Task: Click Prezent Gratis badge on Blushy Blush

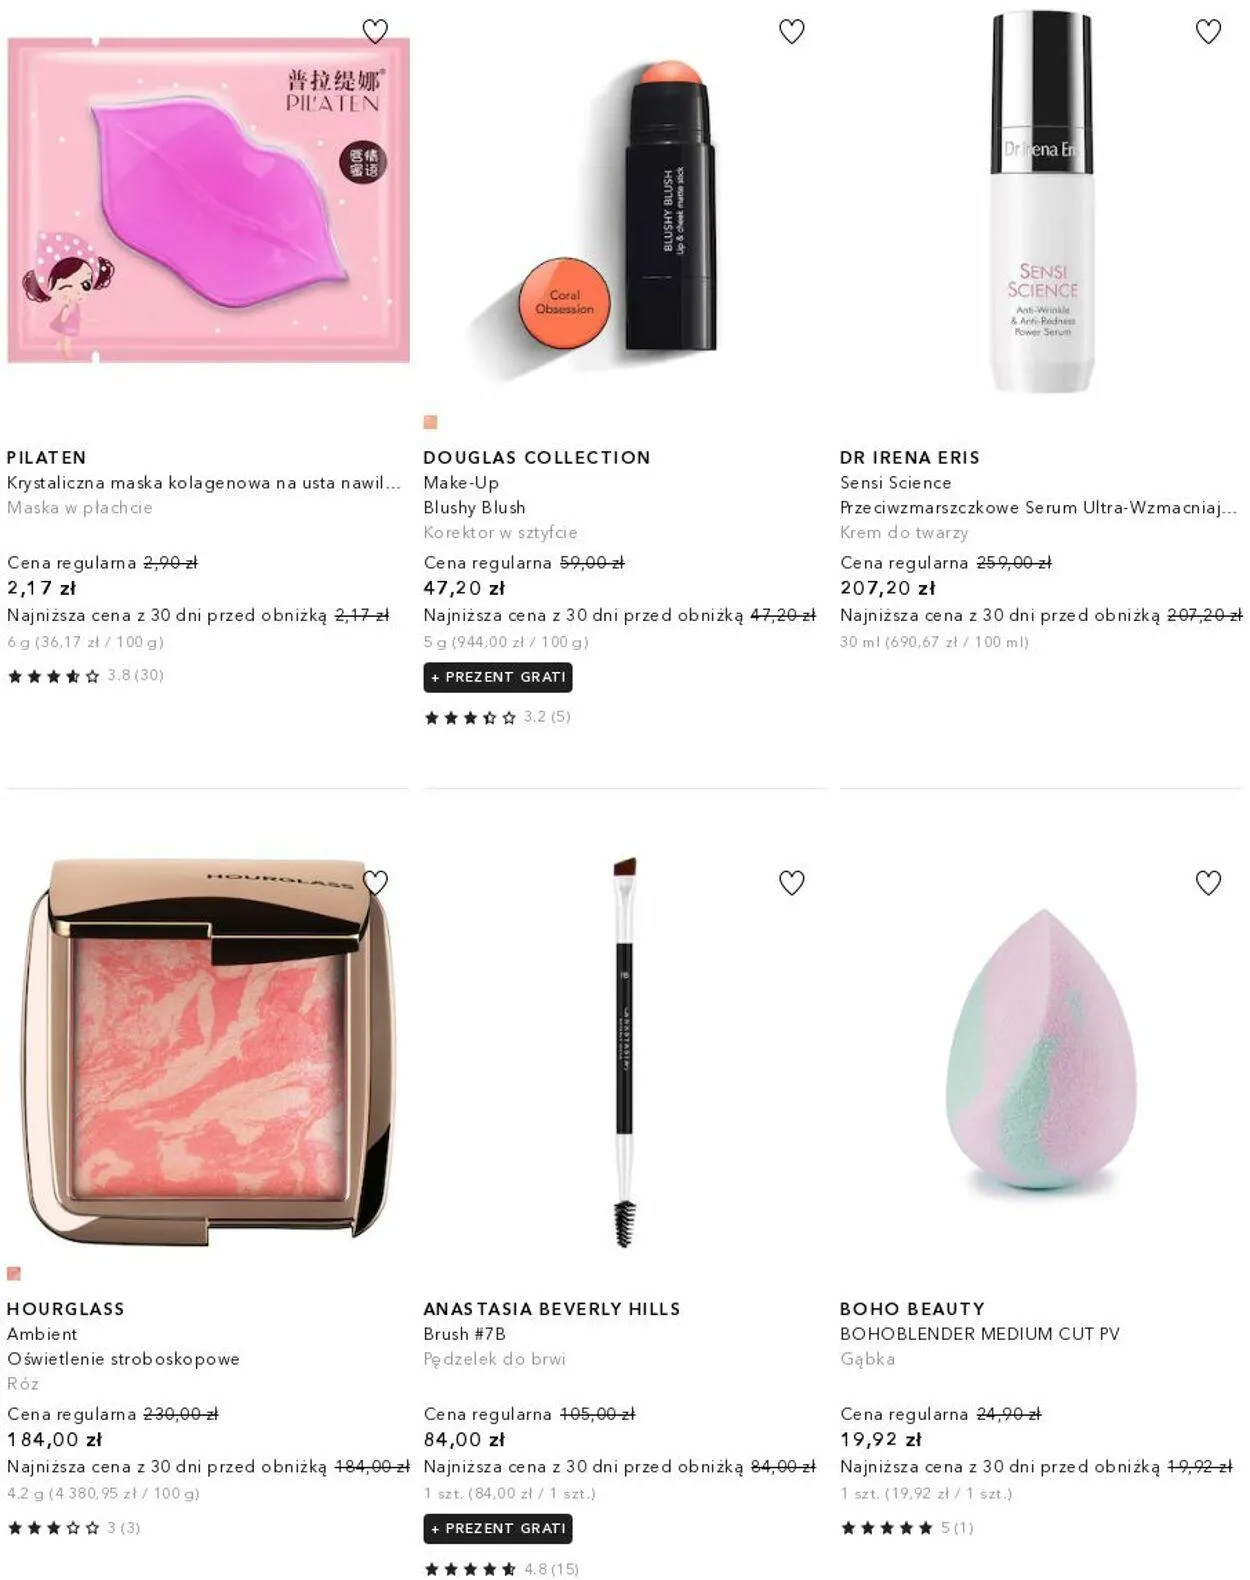Action: (x=498, y=677)
